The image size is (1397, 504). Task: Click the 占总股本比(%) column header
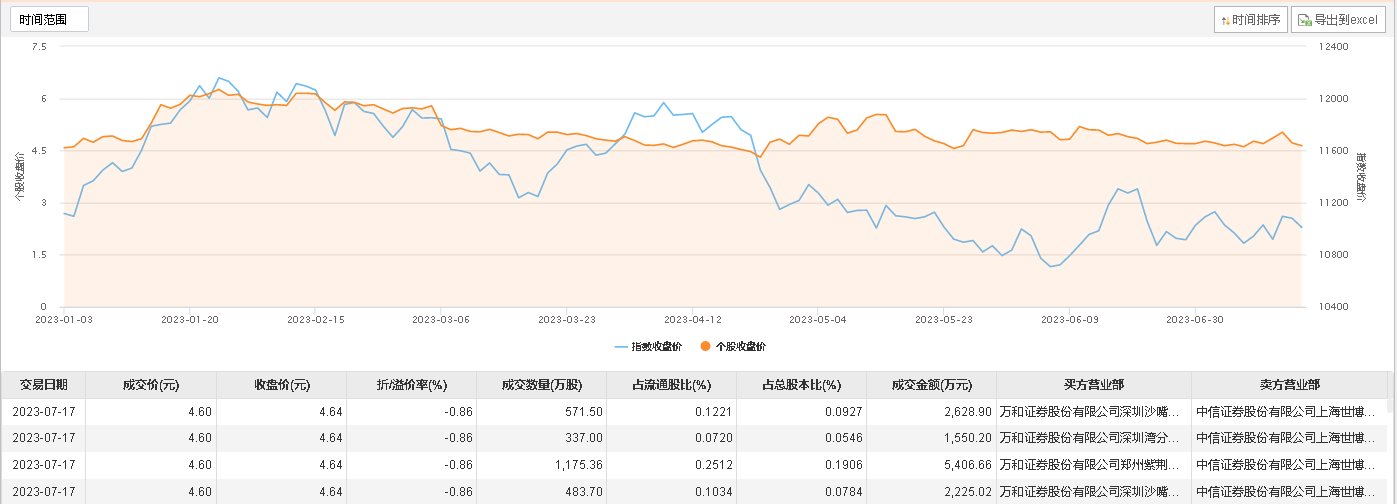[x=801, y=385]
